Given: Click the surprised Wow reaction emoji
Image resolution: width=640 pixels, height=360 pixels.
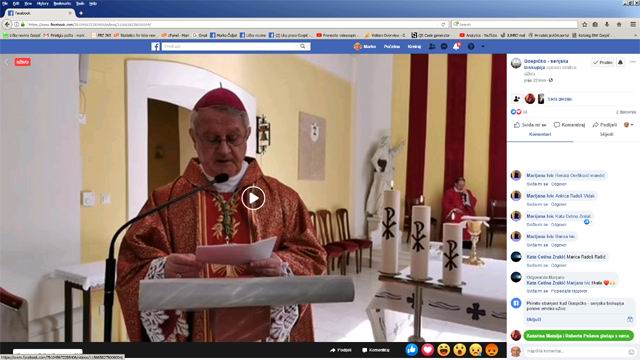Looking at the screenshot, I should [x=460, y=350].
